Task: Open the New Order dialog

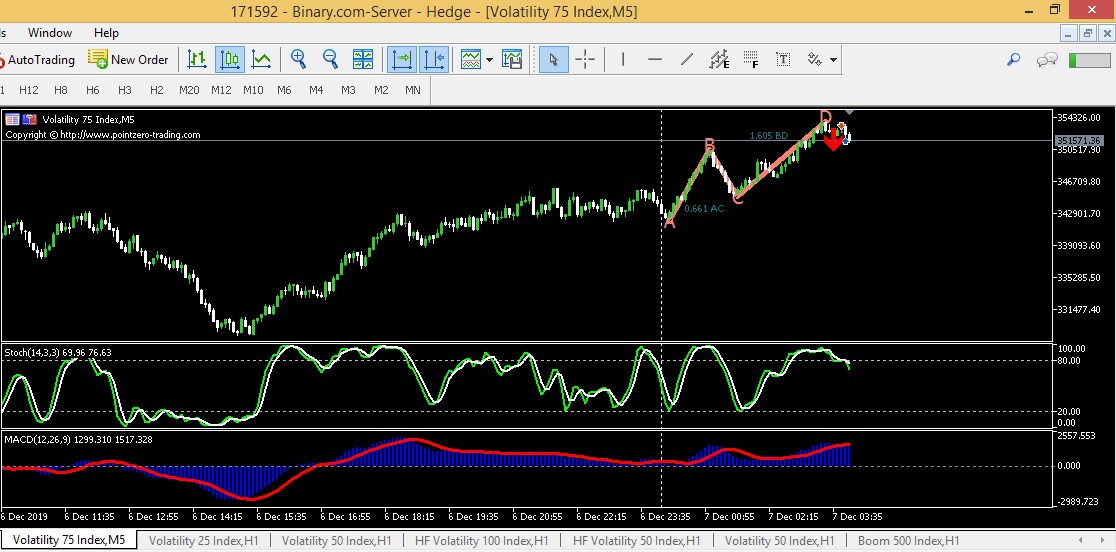Action: 129,60
